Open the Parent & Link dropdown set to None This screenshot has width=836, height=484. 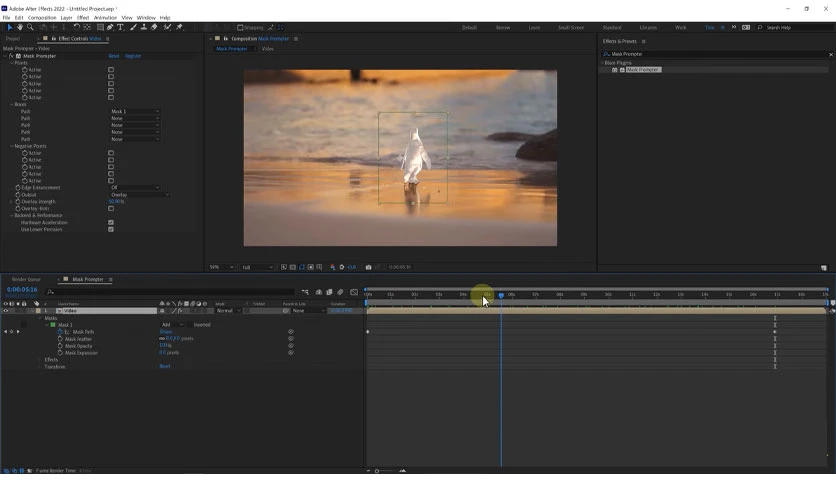point(308,311)
